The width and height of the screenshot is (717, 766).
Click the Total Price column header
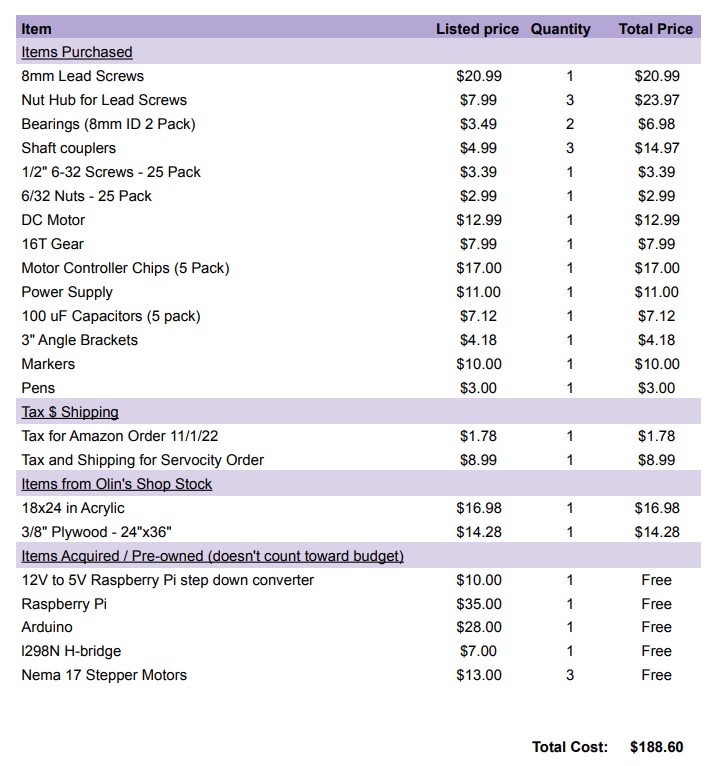655,29
